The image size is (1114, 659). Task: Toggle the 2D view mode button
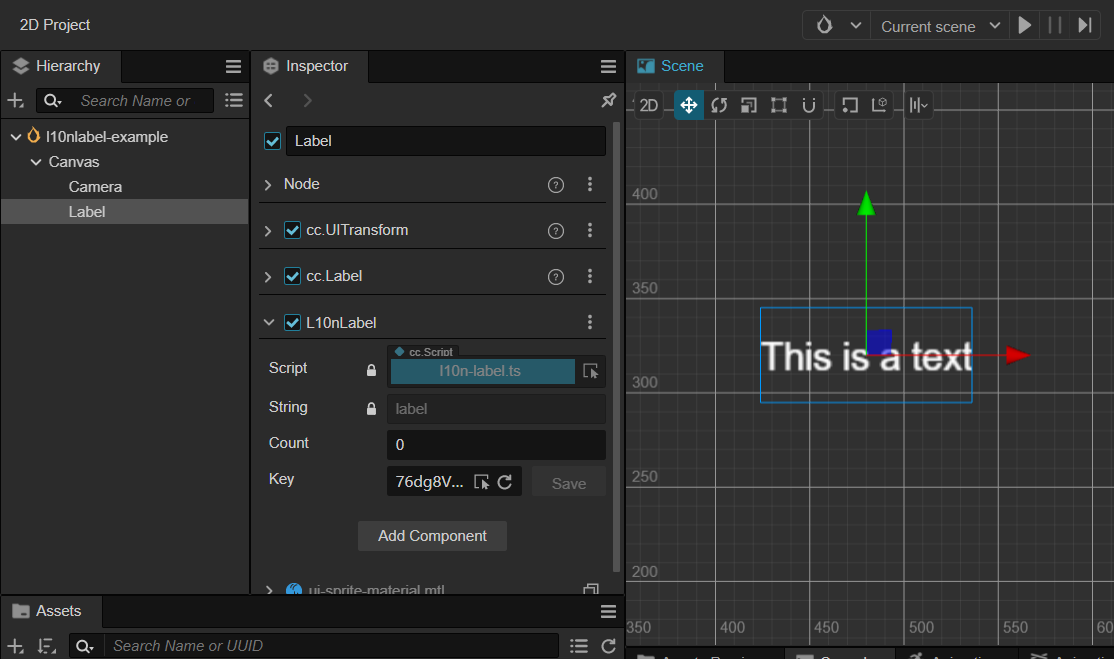pyautogui.click(x=648, y=106)
